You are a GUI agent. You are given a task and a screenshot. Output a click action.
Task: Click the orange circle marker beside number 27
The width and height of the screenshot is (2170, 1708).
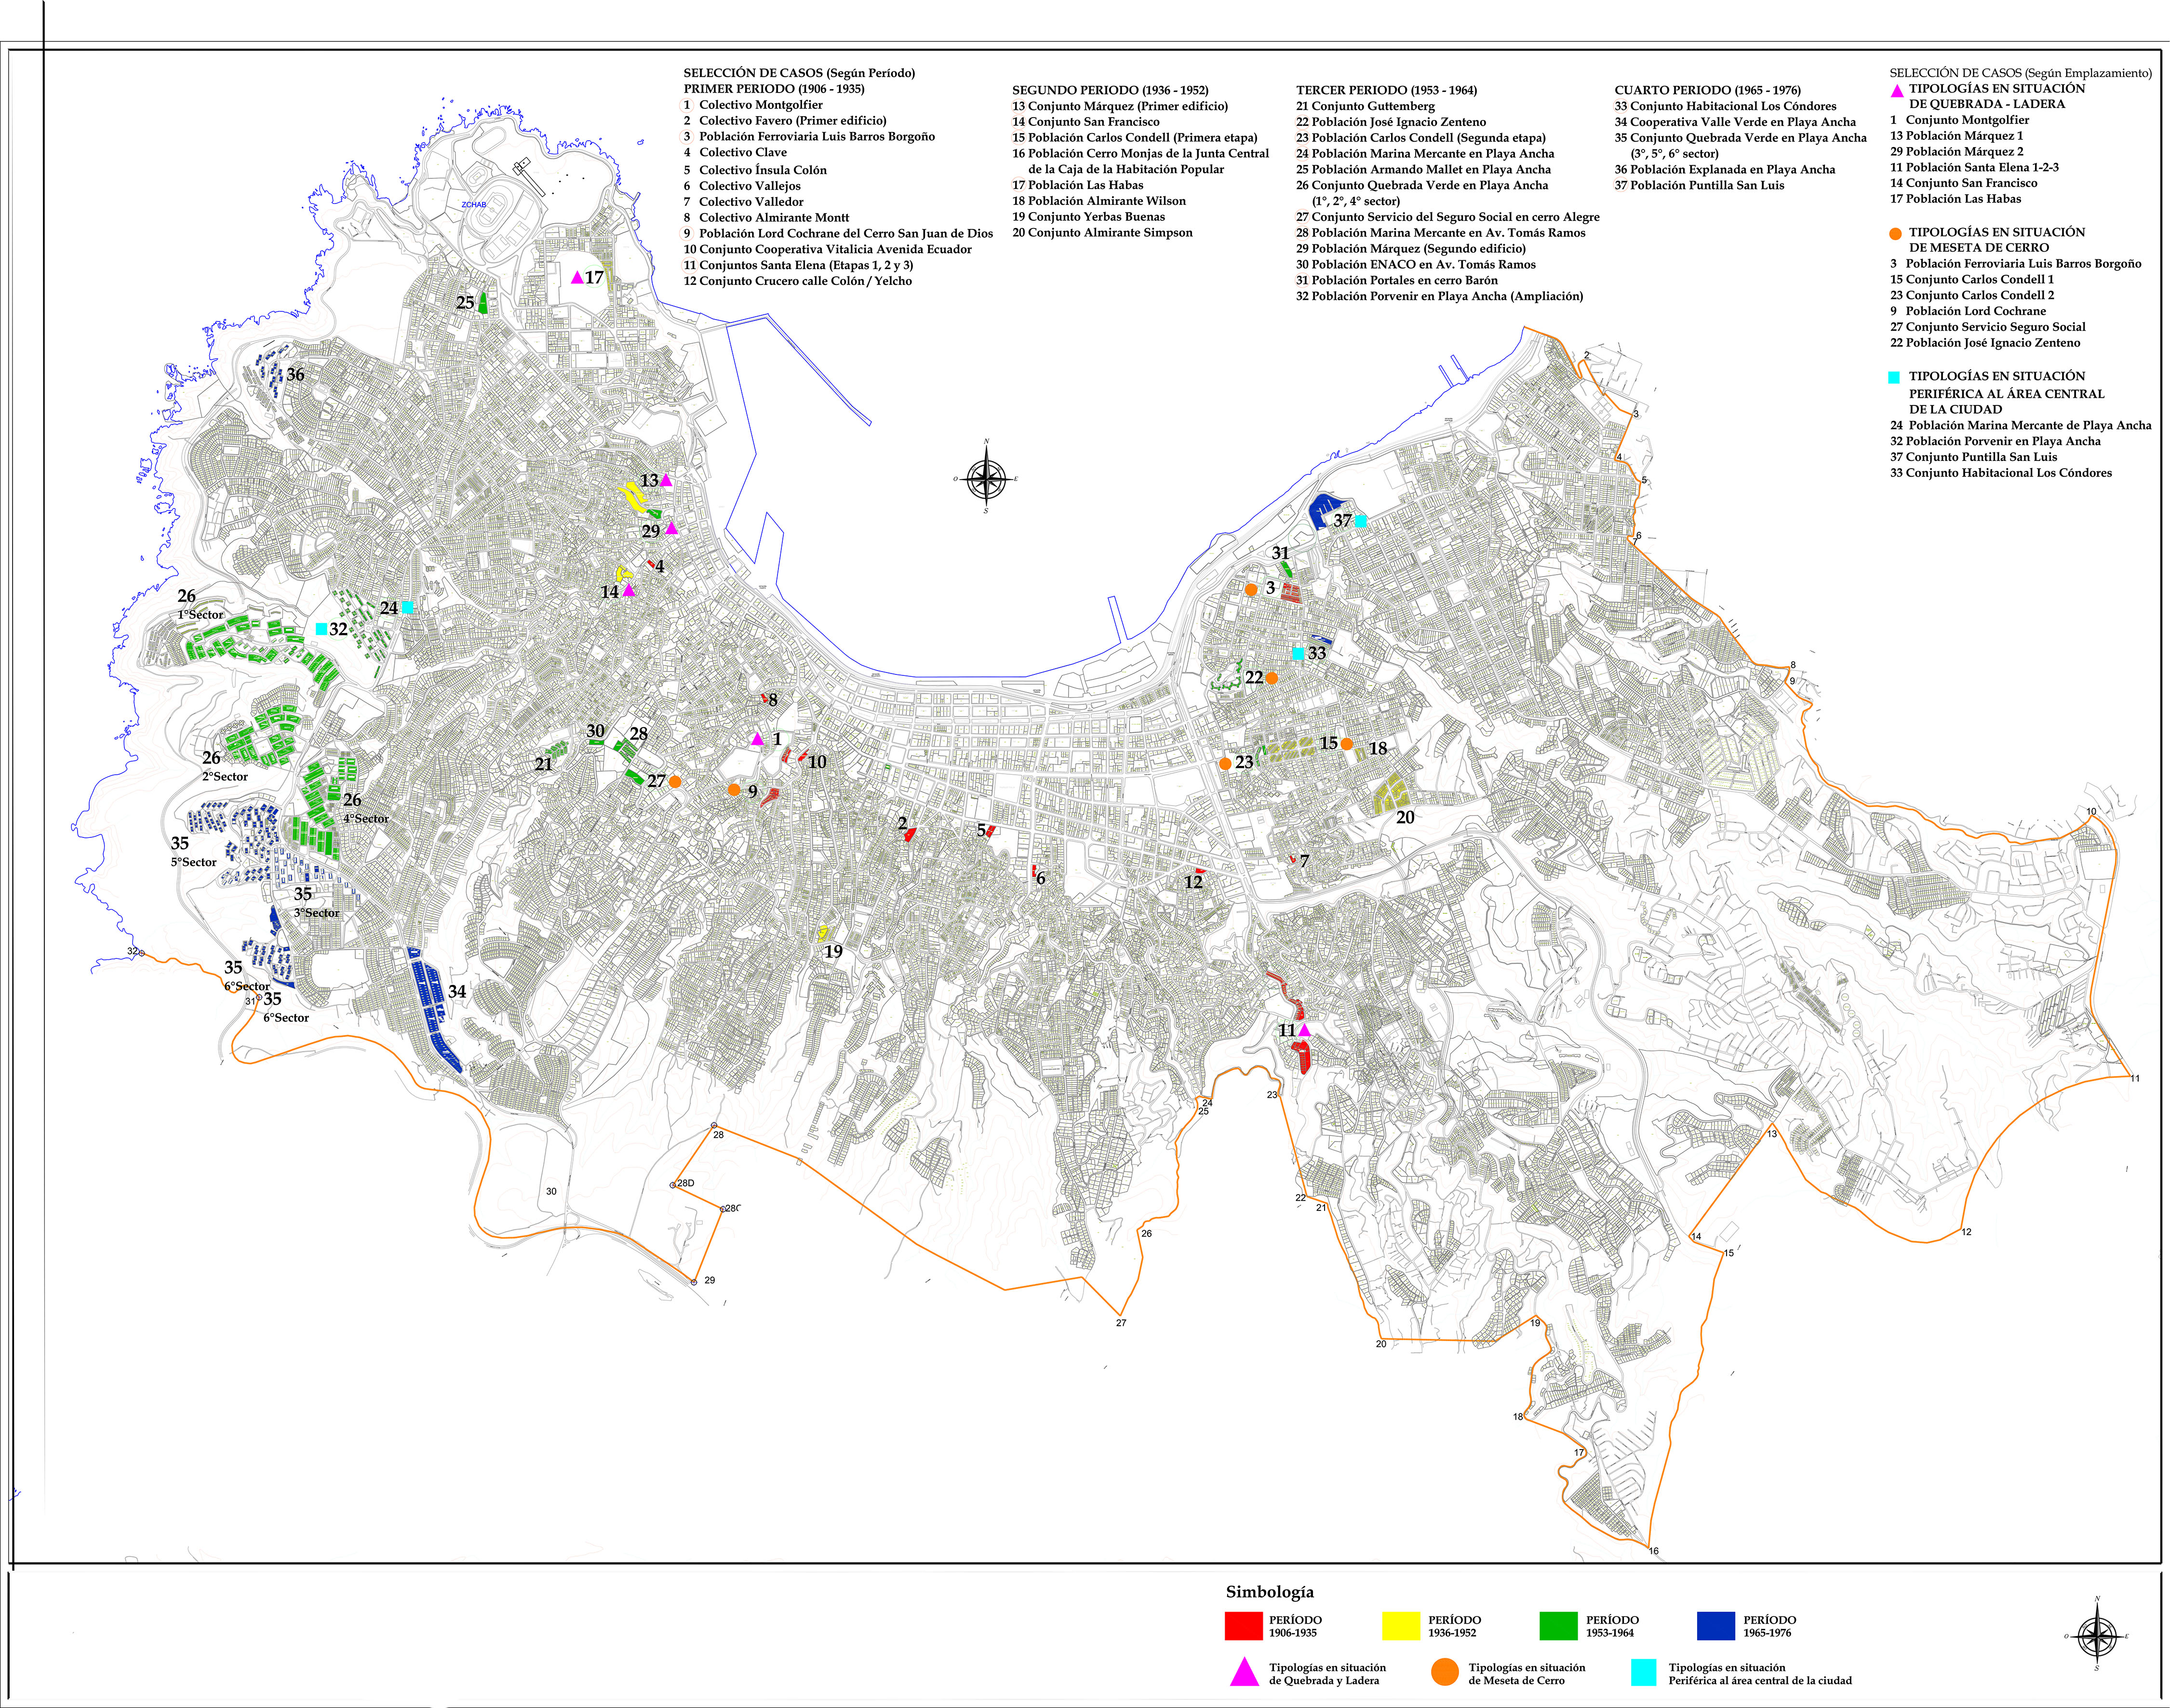(676, 782)
